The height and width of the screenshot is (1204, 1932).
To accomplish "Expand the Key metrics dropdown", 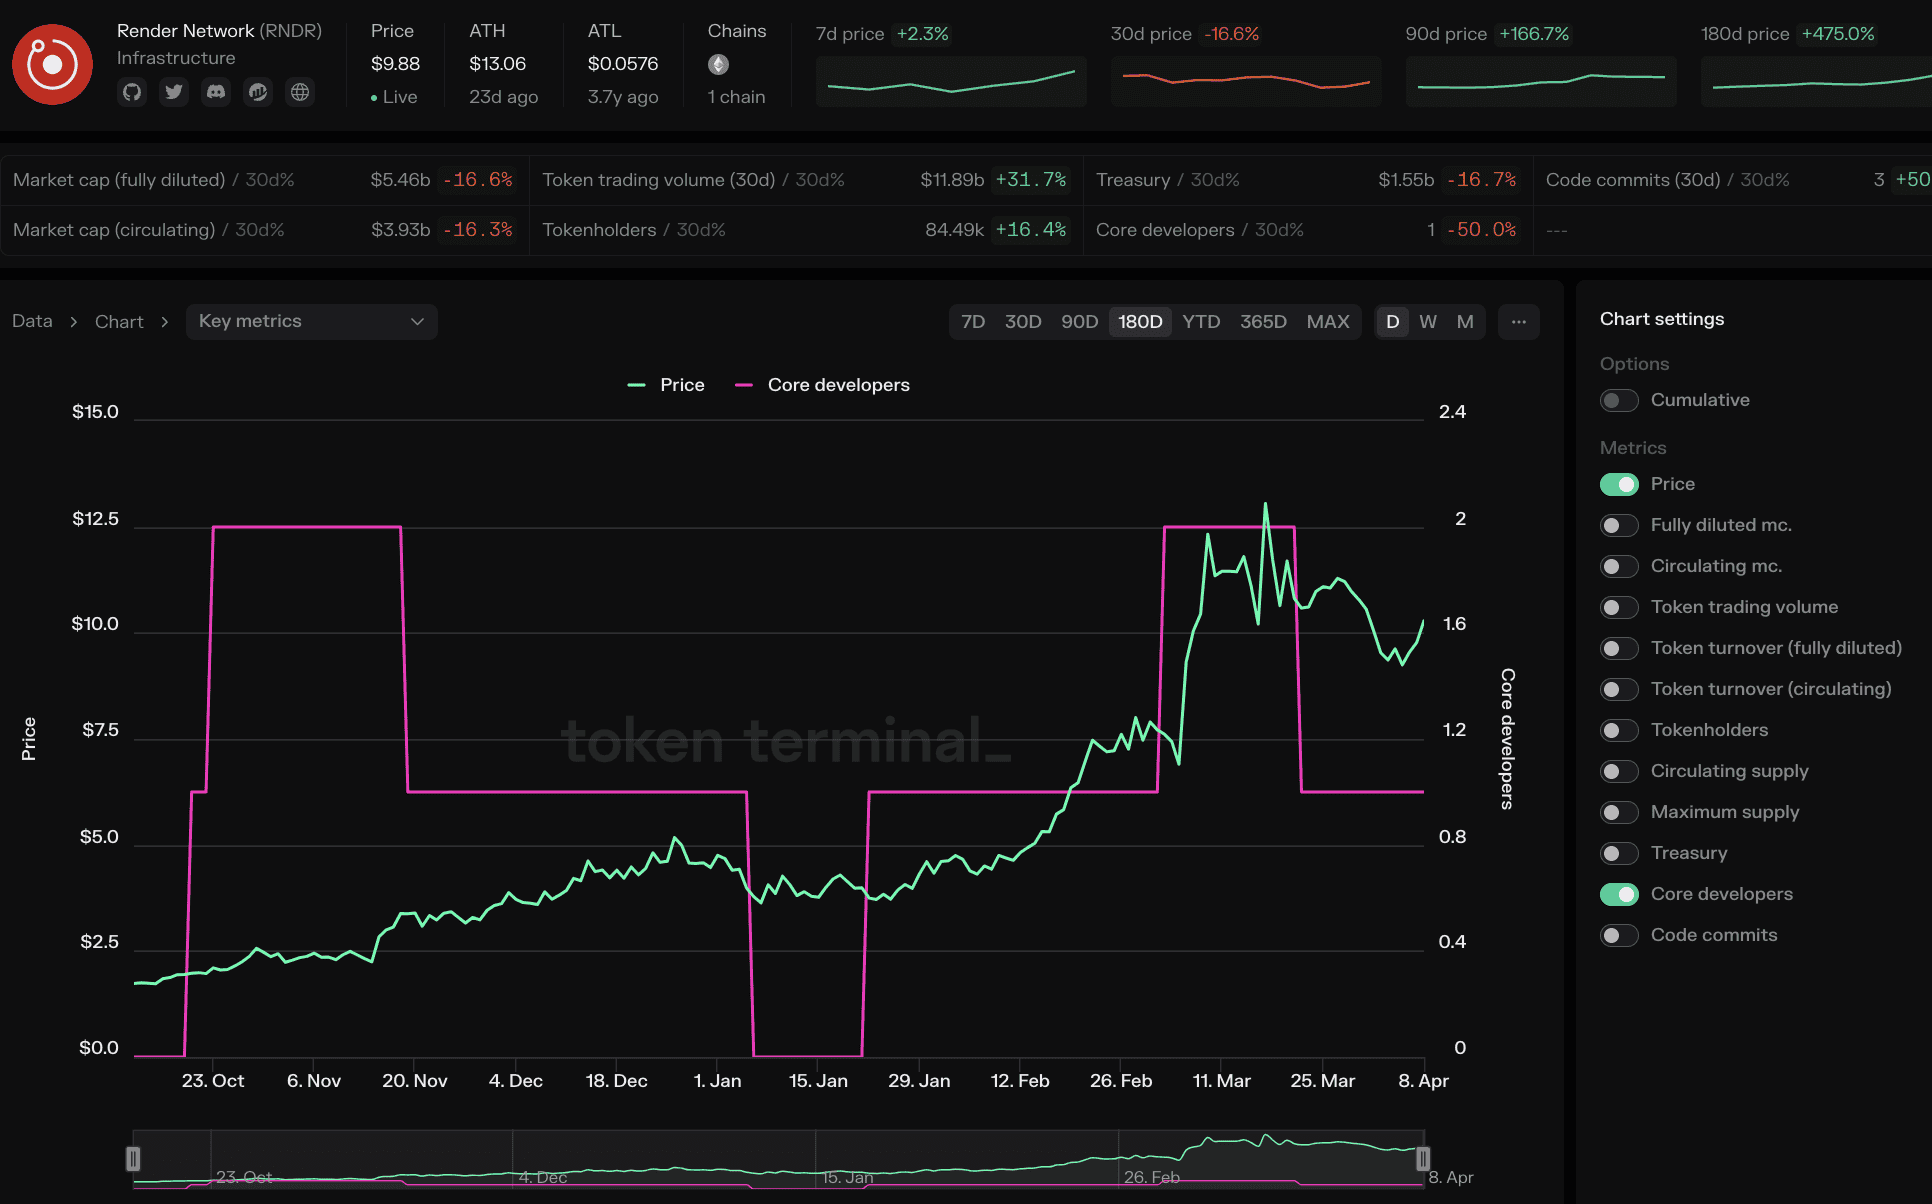I will [311, 322].
